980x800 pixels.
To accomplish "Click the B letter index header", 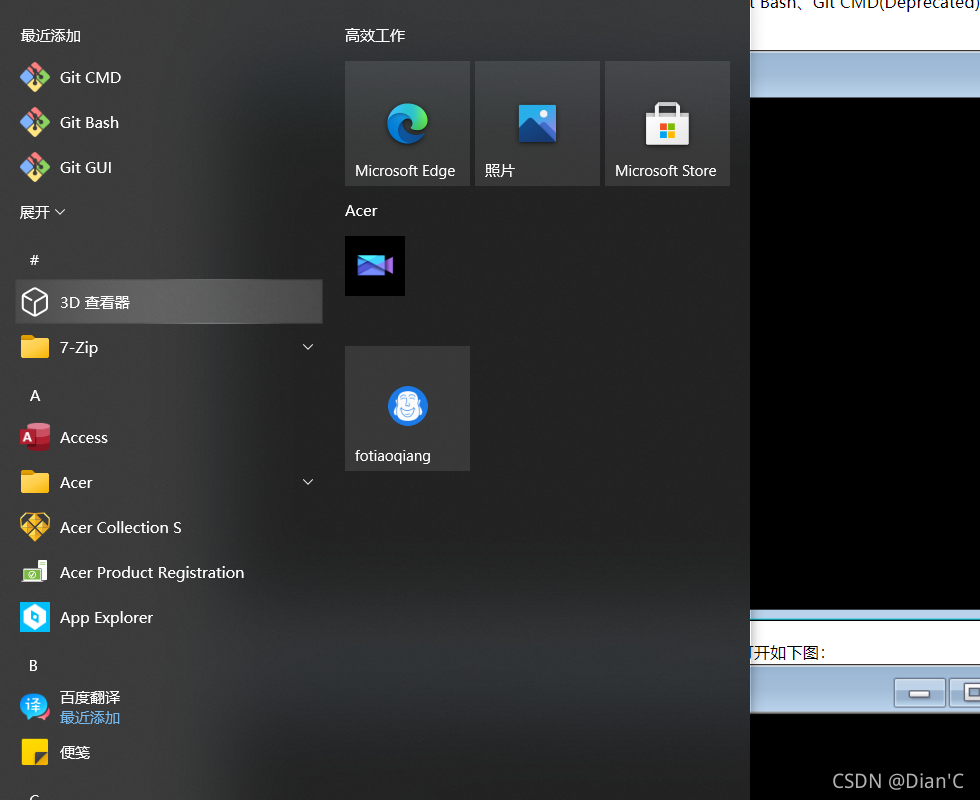I will tap(34, 666).
